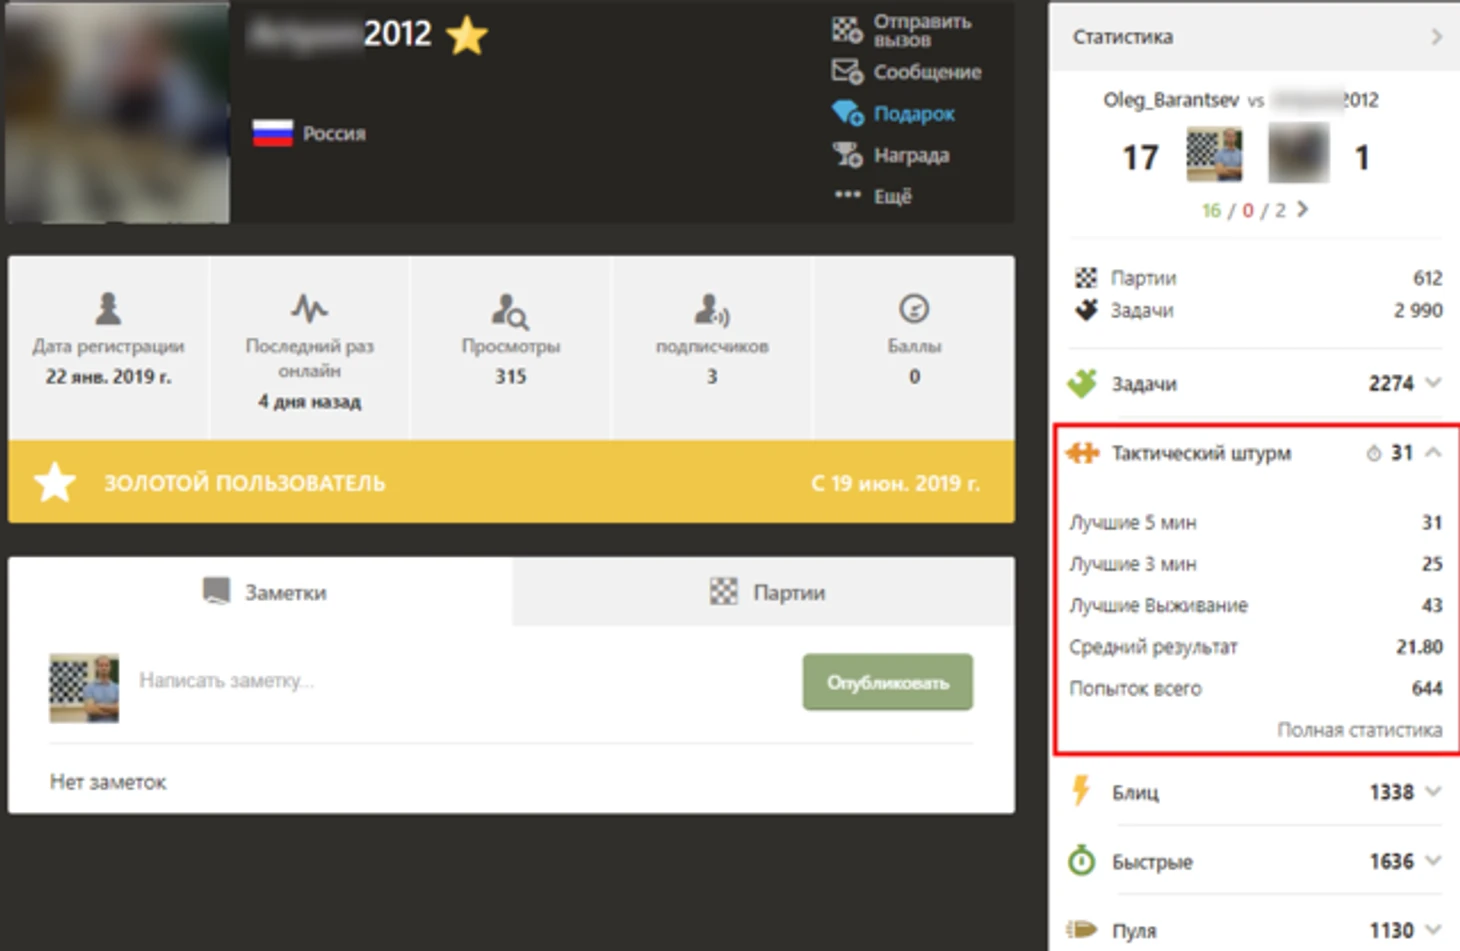This screenshot has height=951, width=1460.
Task: Click the Лучшие 5 мин row
Action: click(x=1255, y=522)
